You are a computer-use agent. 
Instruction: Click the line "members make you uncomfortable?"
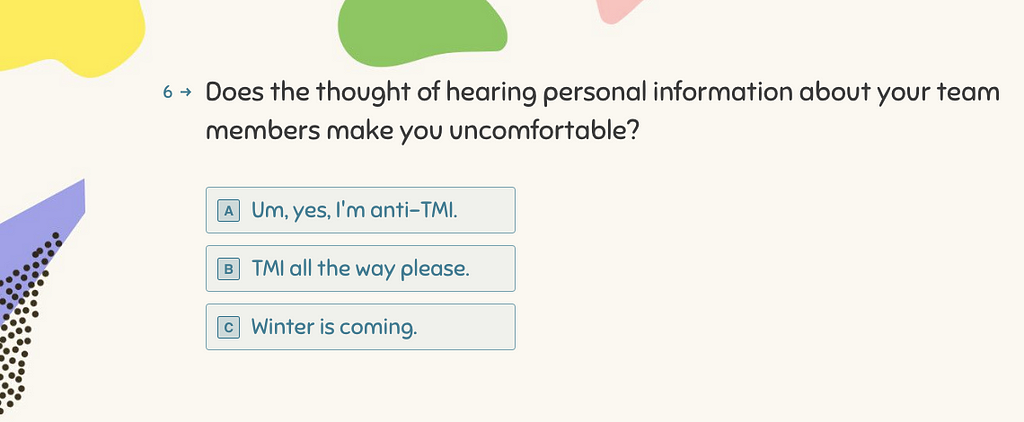tap(422, 131)
